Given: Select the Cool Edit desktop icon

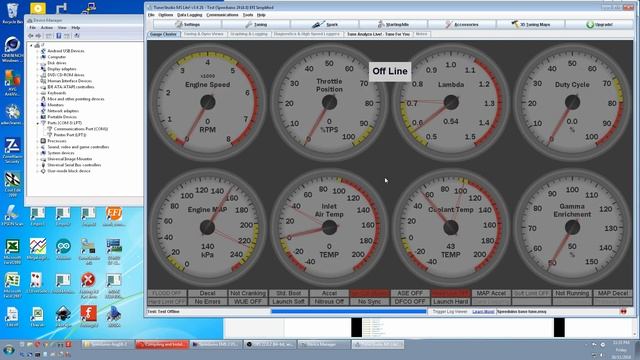Looking at the screenshot, I should click(x=12, y=184).
